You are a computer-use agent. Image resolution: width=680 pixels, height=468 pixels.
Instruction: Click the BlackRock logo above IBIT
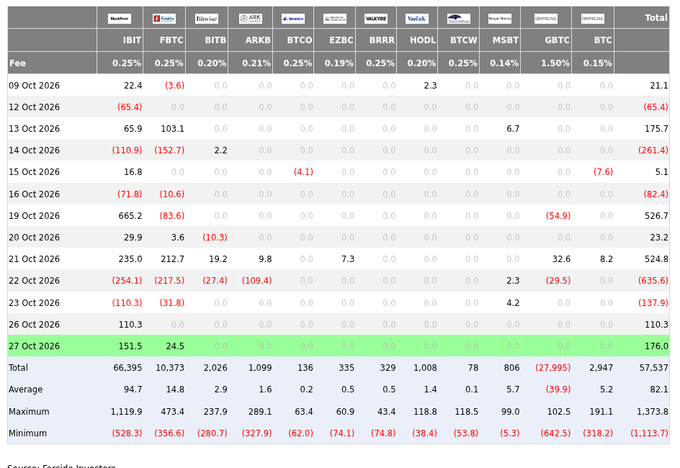(119, 19)
